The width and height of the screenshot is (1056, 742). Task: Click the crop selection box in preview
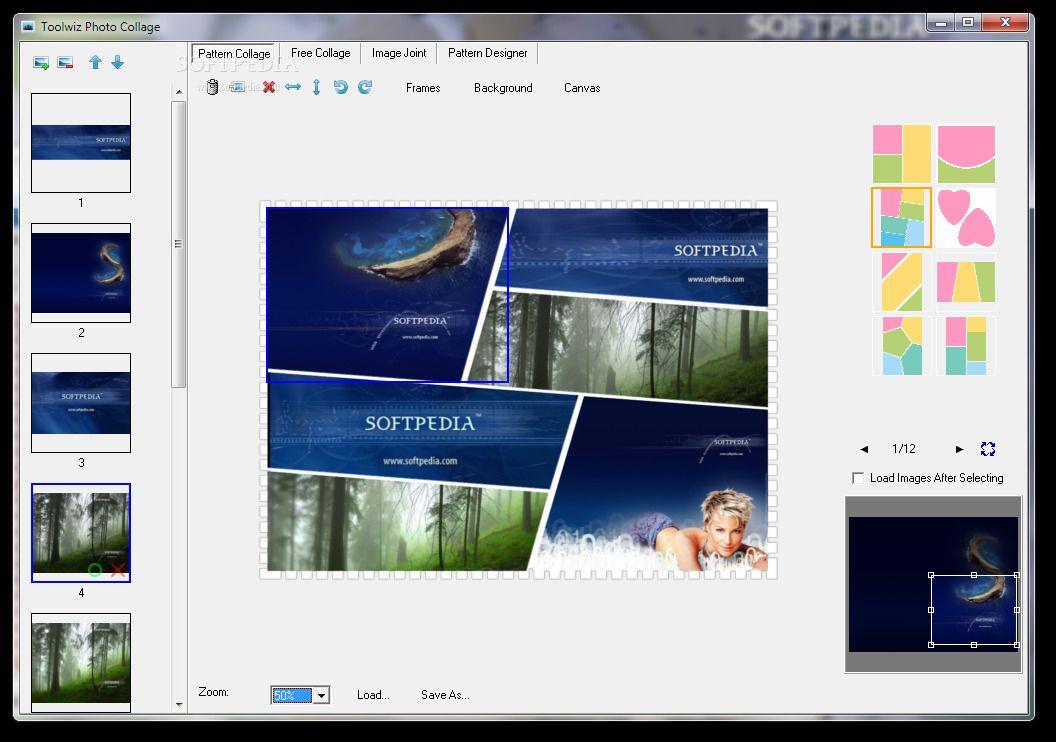tap(974, 610)
